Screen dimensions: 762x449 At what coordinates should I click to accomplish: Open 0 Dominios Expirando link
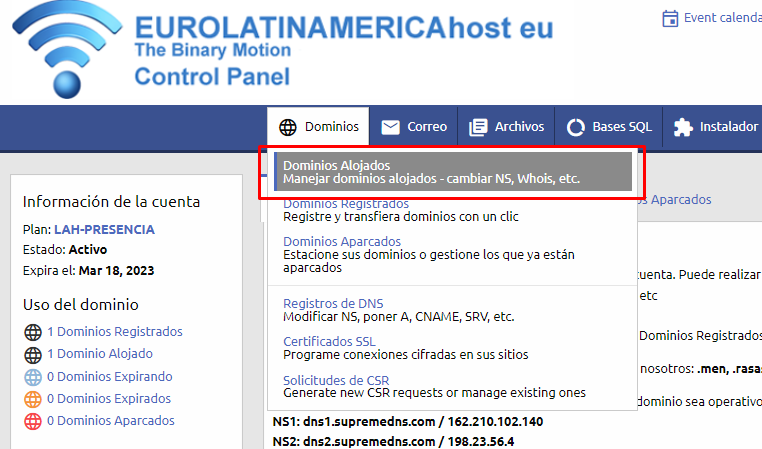pyautogui.click(x=110, y=377)
